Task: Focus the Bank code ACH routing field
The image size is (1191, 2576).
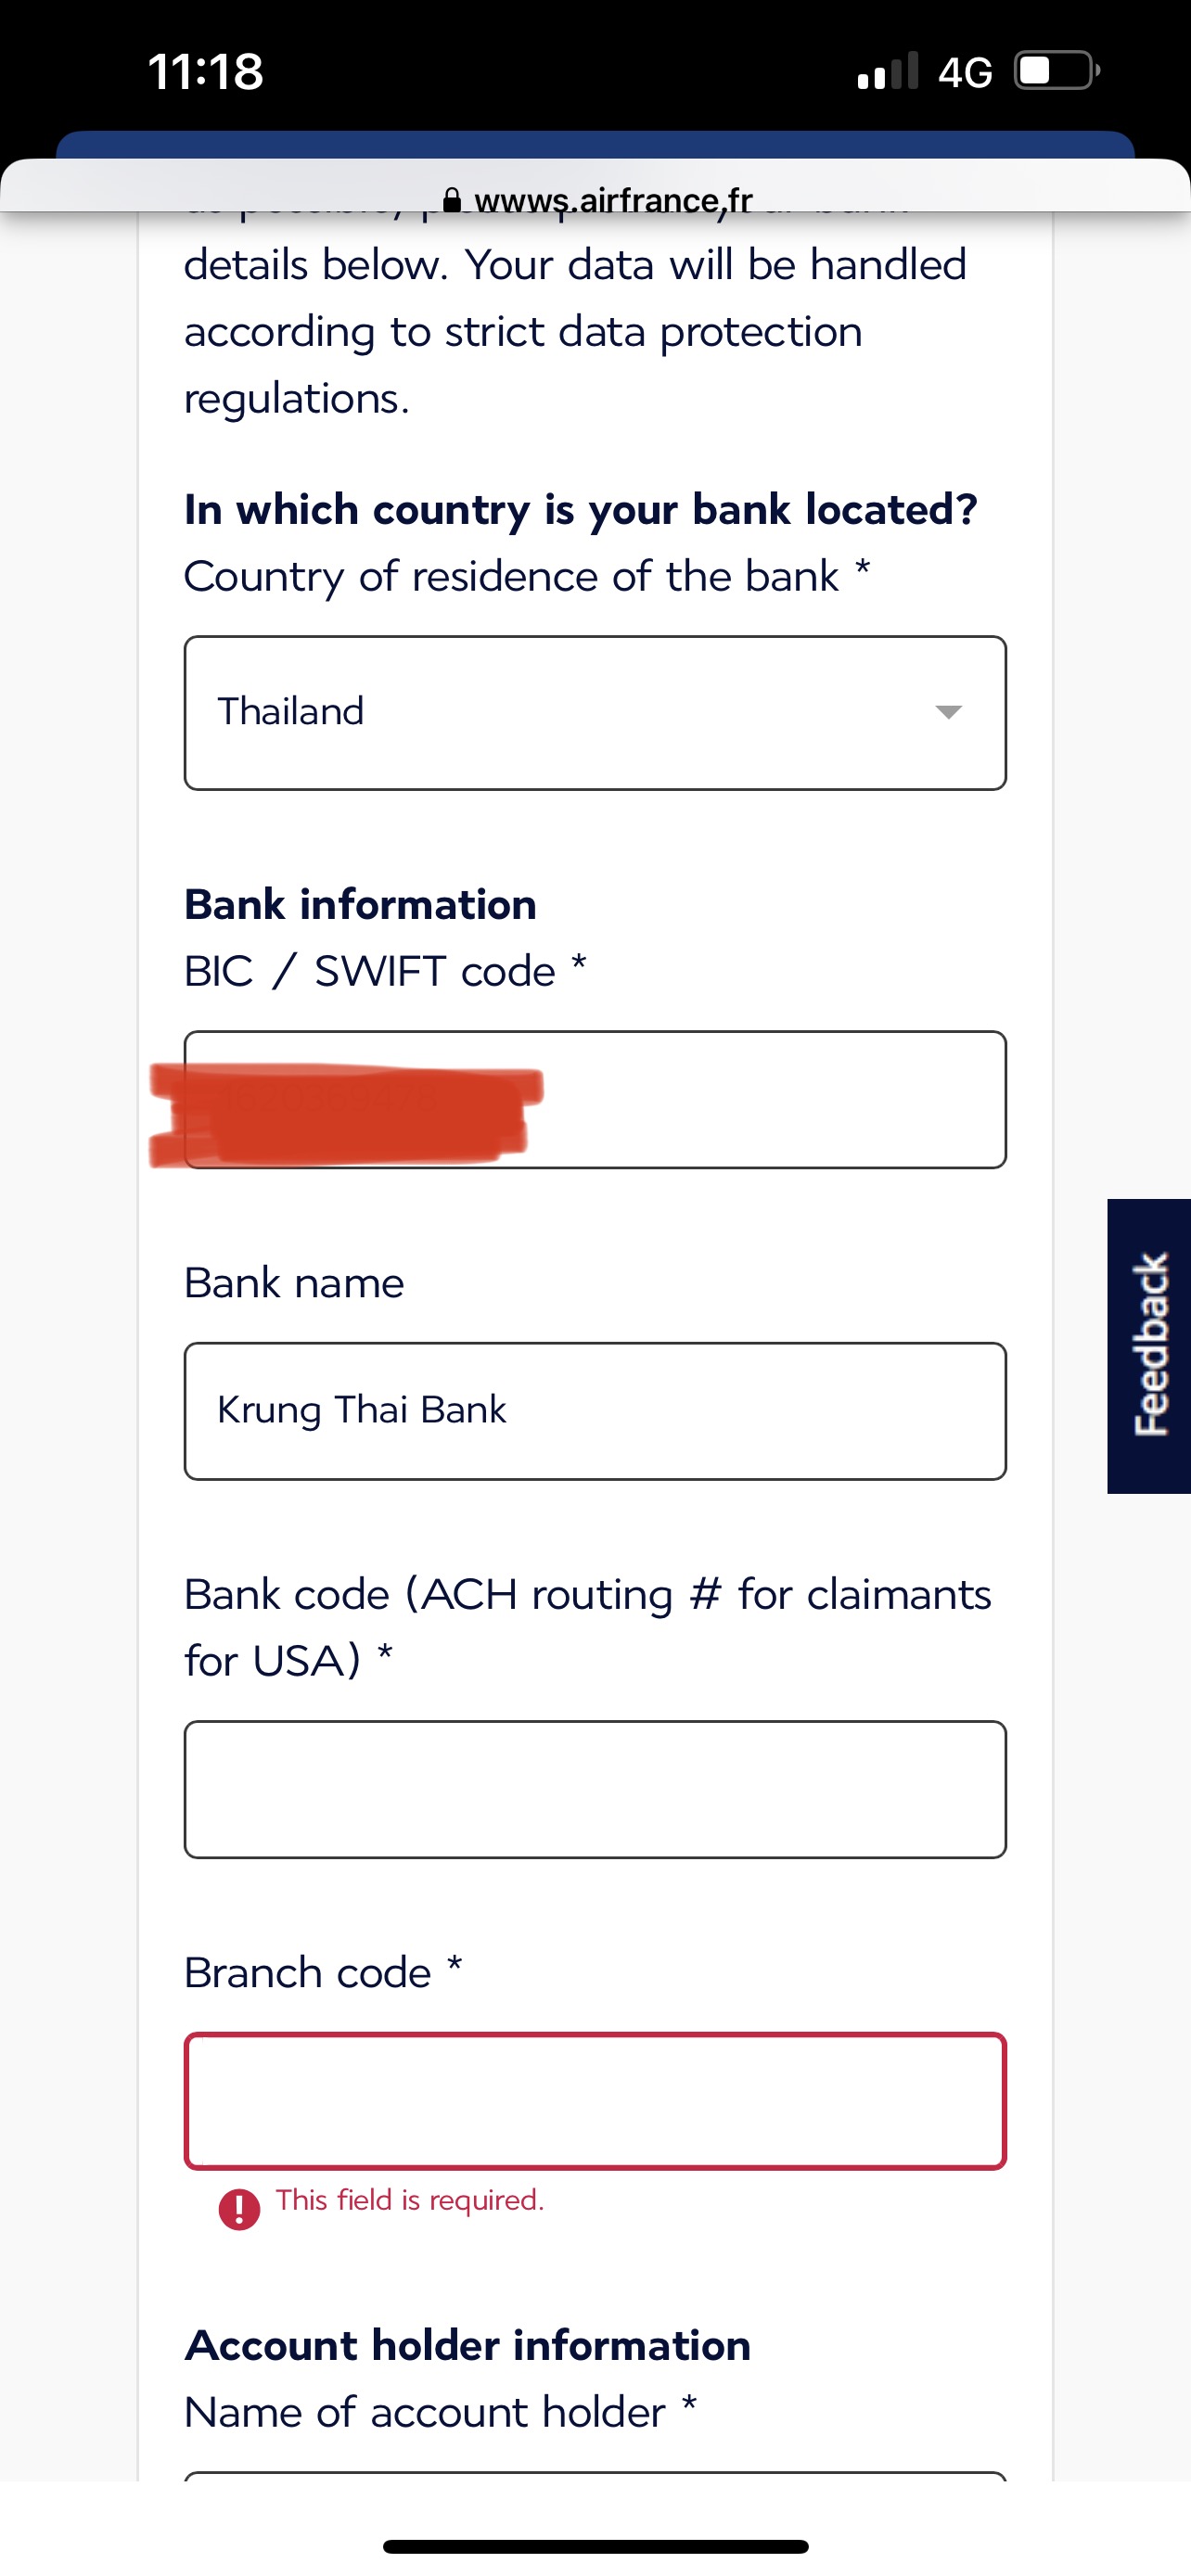Action: coord(595,1790)
